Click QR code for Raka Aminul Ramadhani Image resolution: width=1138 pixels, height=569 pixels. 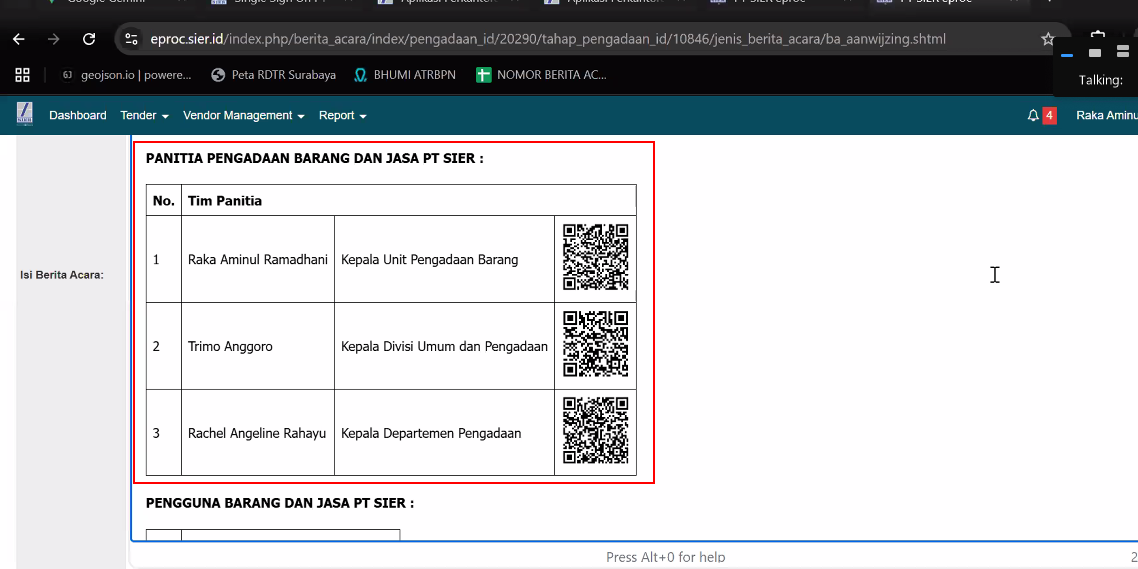pyautogui.click(x=595, y=258)
